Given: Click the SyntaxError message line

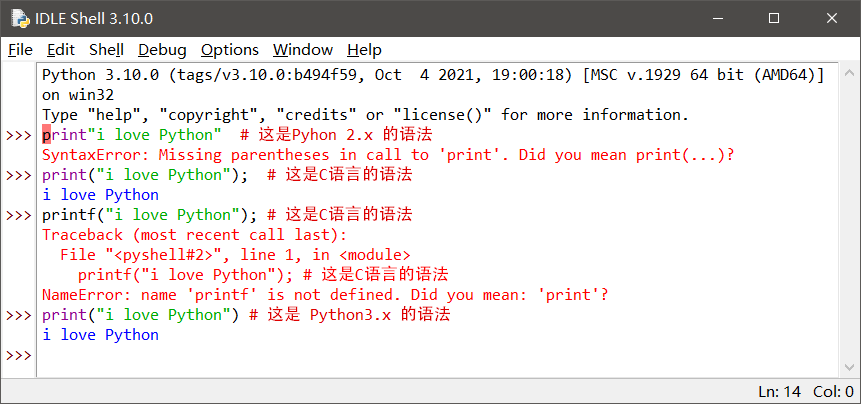Looking at the screenshot, I should click(388, 155).
